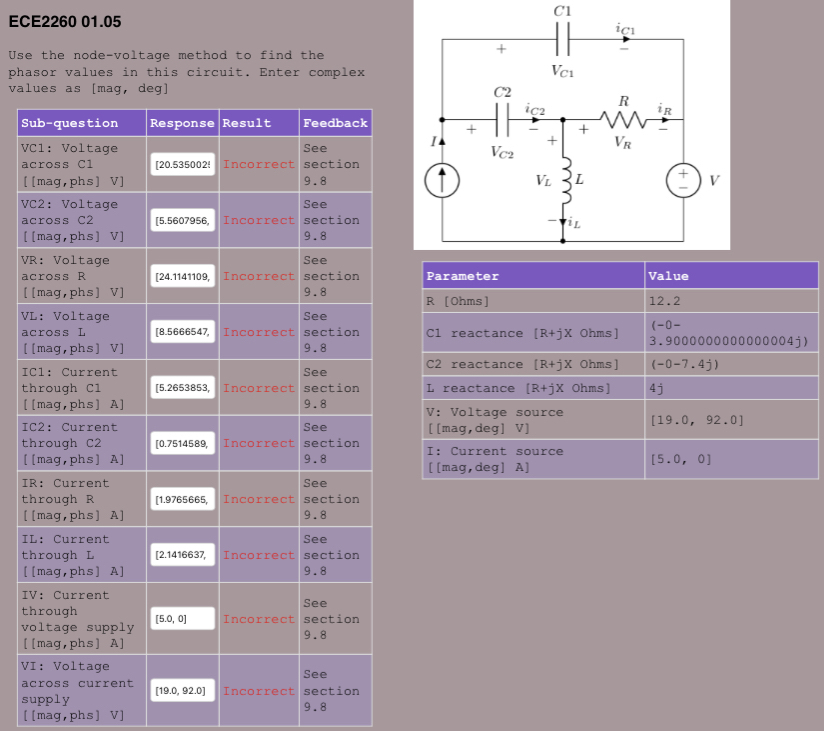Click the C1 capacitor in the circuit diagram
The width and height of the screenshot is (824, 731).
(x=562, y=39)
